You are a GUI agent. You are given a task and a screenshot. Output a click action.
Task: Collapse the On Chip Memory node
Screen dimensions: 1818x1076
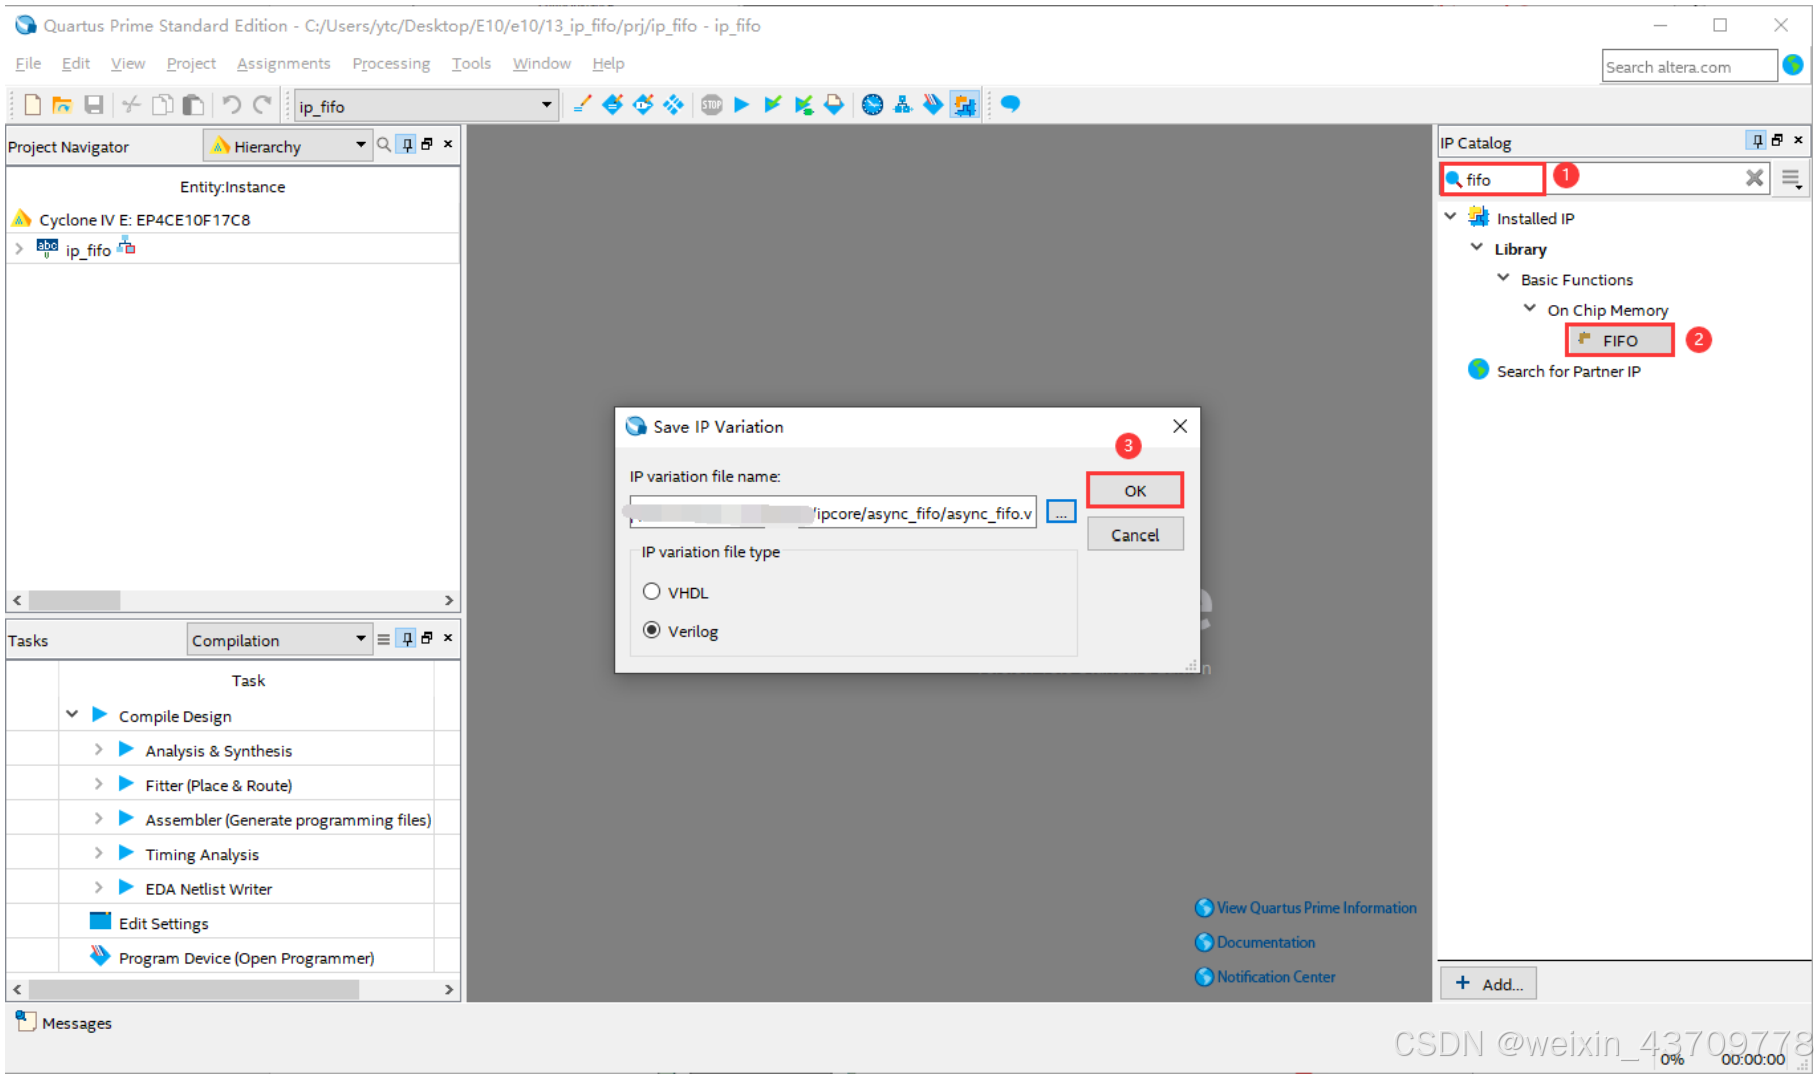(x=1530, y=309)
